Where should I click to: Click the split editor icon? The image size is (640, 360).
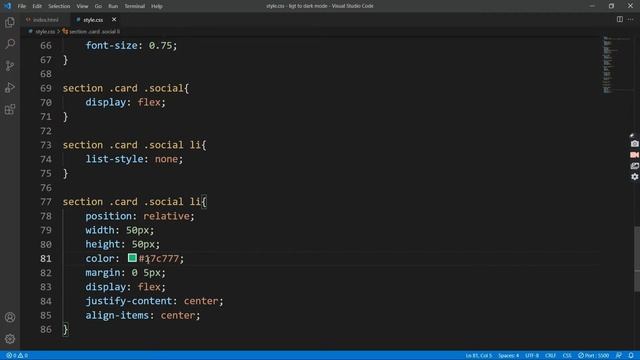click(x=620, y=19)
